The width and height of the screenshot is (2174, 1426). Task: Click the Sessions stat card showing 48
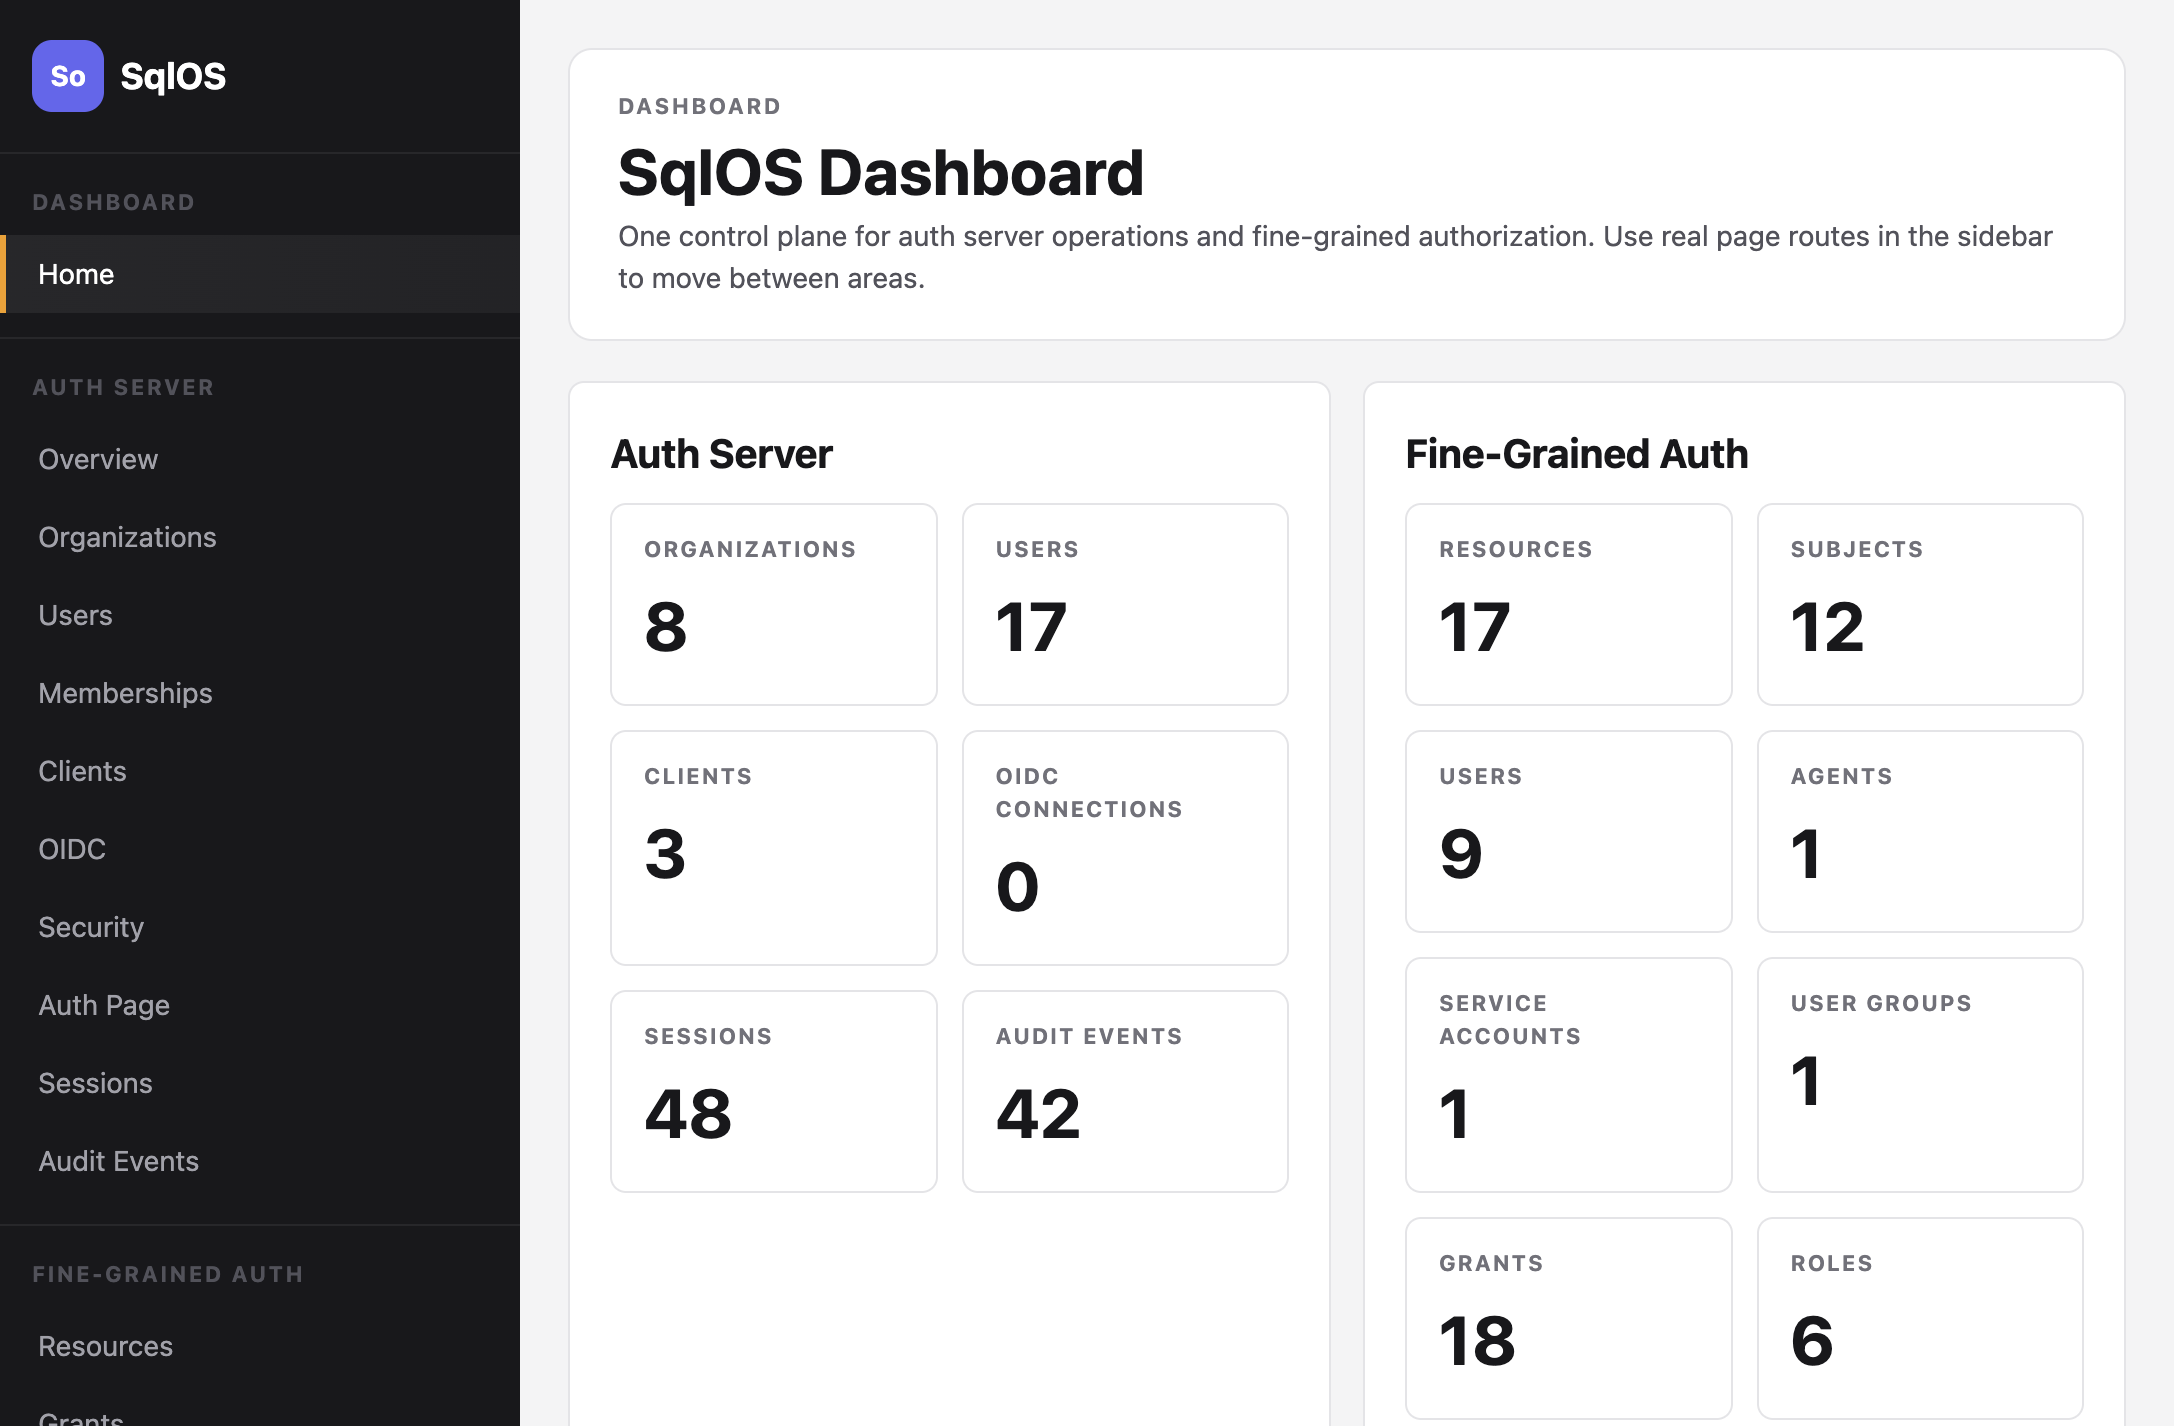tap(773, 1091)
